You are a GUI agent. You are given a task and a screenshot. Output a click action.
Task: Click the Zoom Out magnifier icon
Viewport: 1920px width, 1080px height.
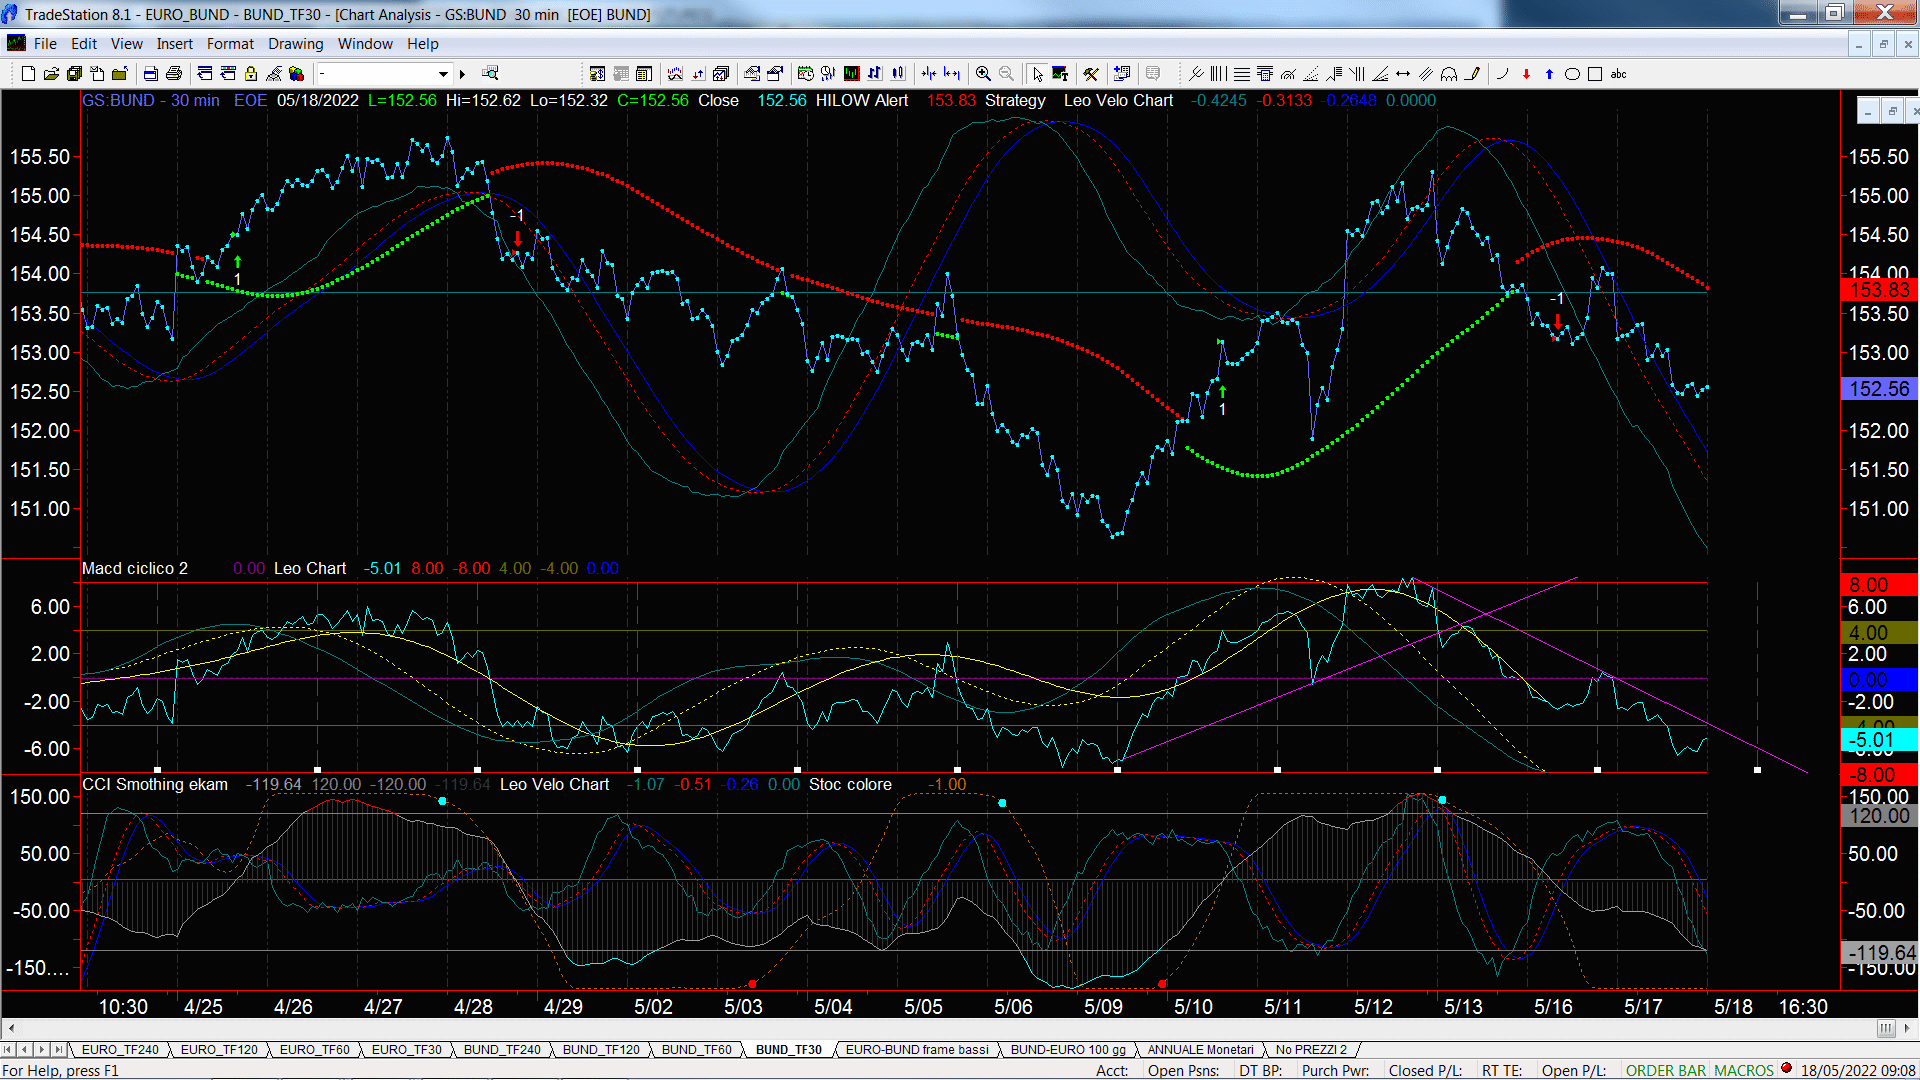pyautogui.click(x=1006, y=73)
